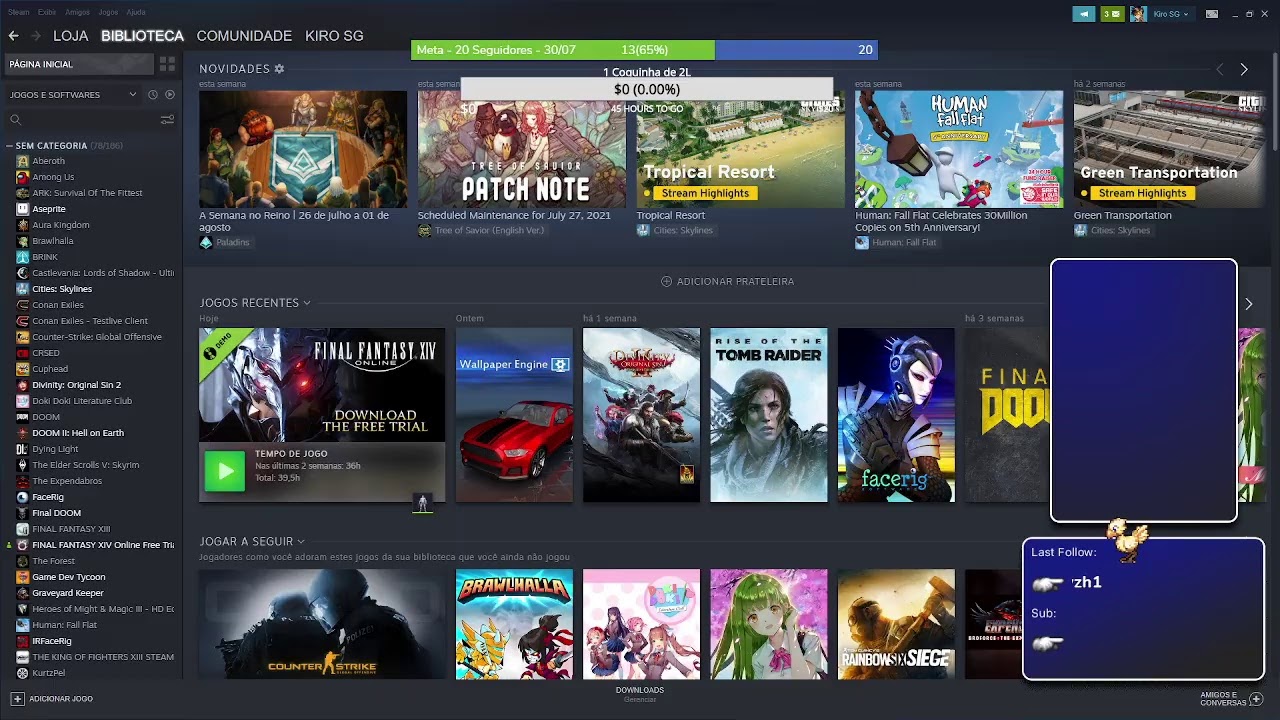
Task: Sort by recent activity clock icon
Action: point(153,95)
